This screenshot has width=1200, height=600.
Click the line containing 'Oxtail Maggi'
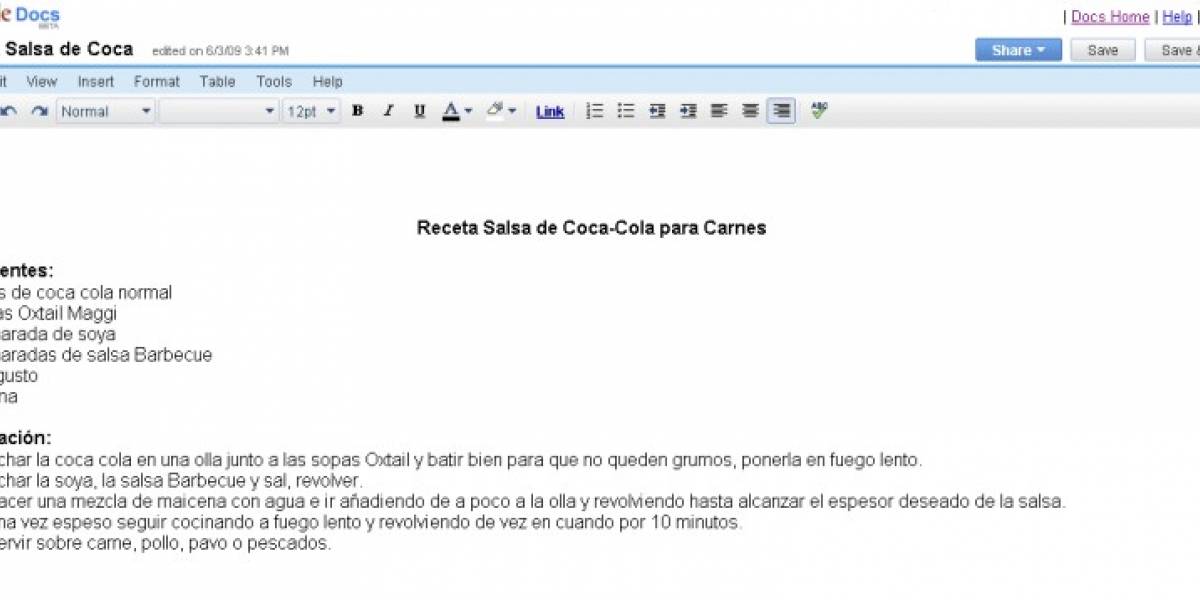58,314
